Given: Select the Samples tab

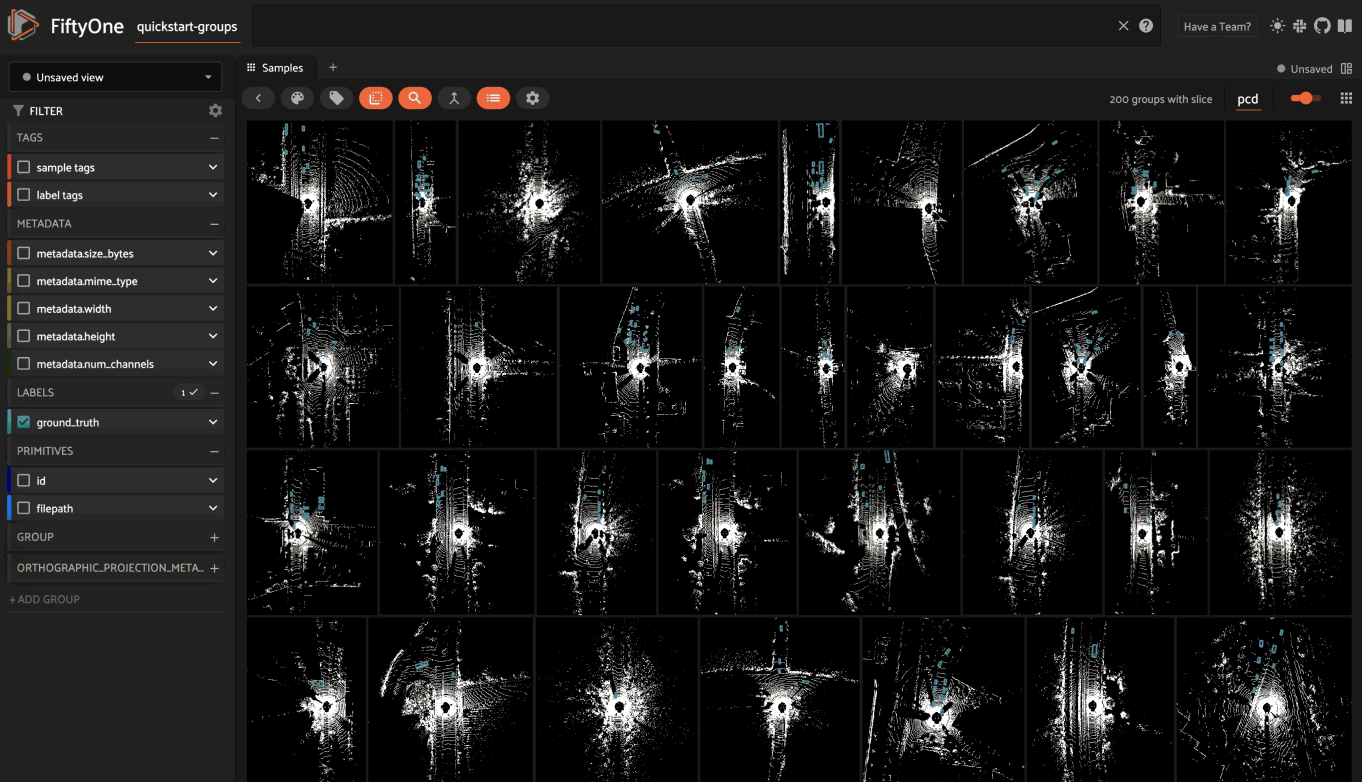Looking at the screenshot, I should point(277,68).
